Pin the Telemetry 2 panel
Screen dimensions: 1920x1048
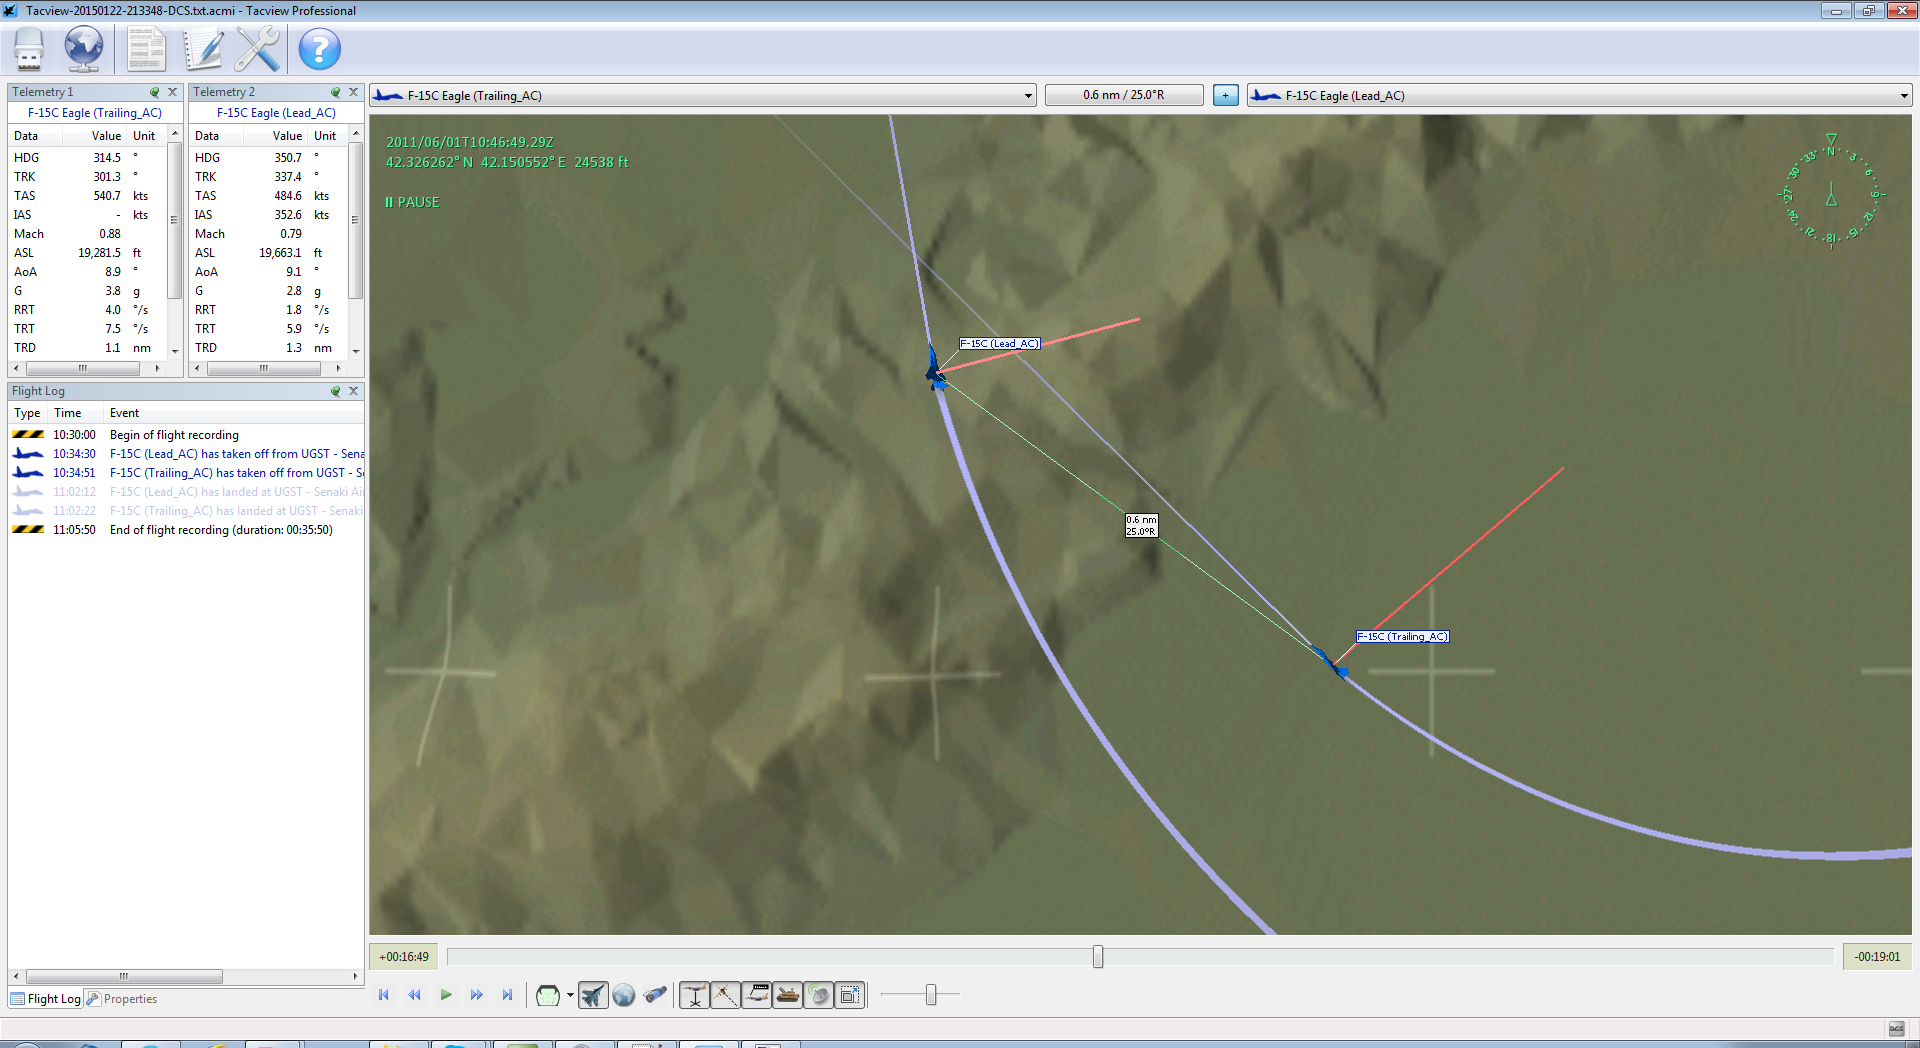click(x=335, y=92)
